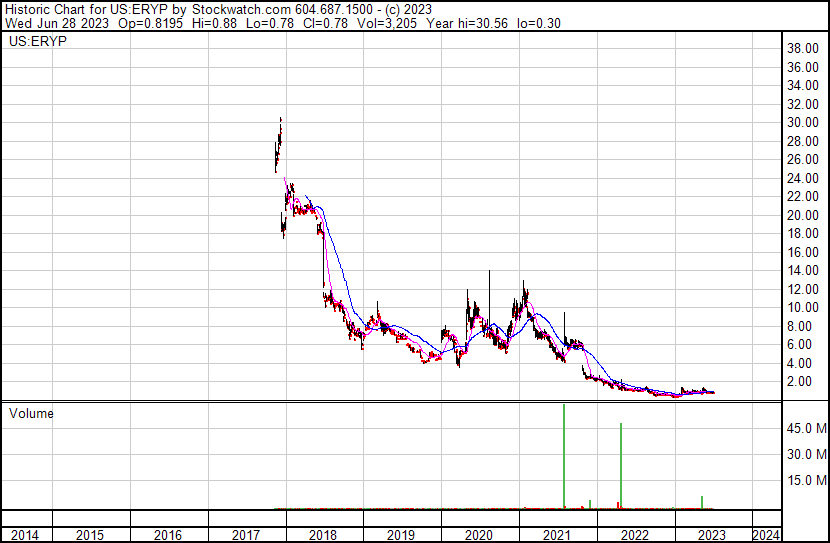830x543 pixels.
Task: Select the 2015 year label
Action: (90, 535)
